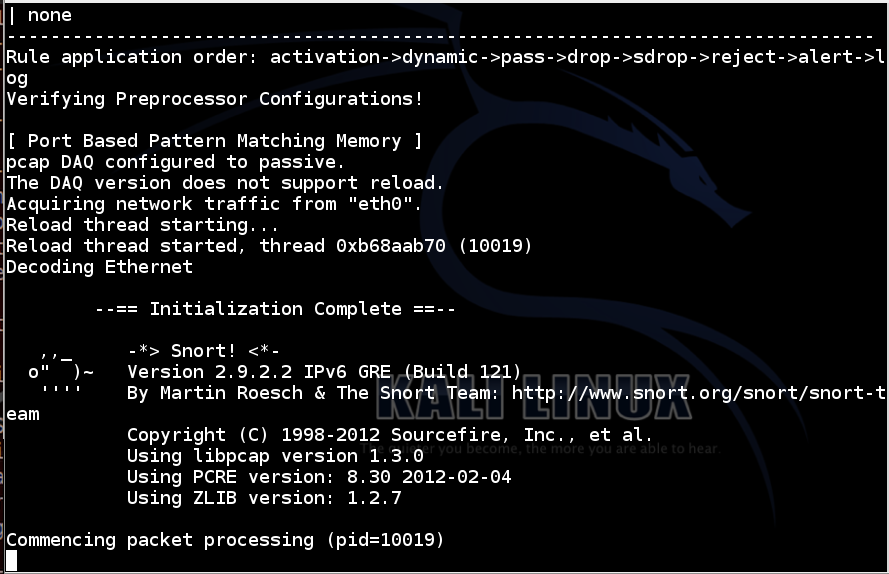Viewport: 889px width, 574px height.
Task: Click the "Initialization Complete" banner
Action: point(275,309)
